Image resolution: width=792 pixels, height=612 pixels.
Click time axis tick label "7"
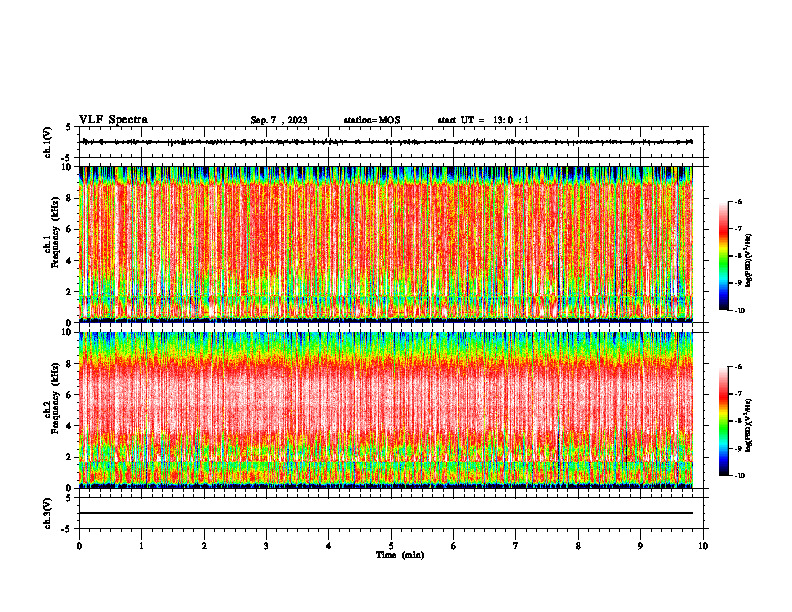[516, 546]
